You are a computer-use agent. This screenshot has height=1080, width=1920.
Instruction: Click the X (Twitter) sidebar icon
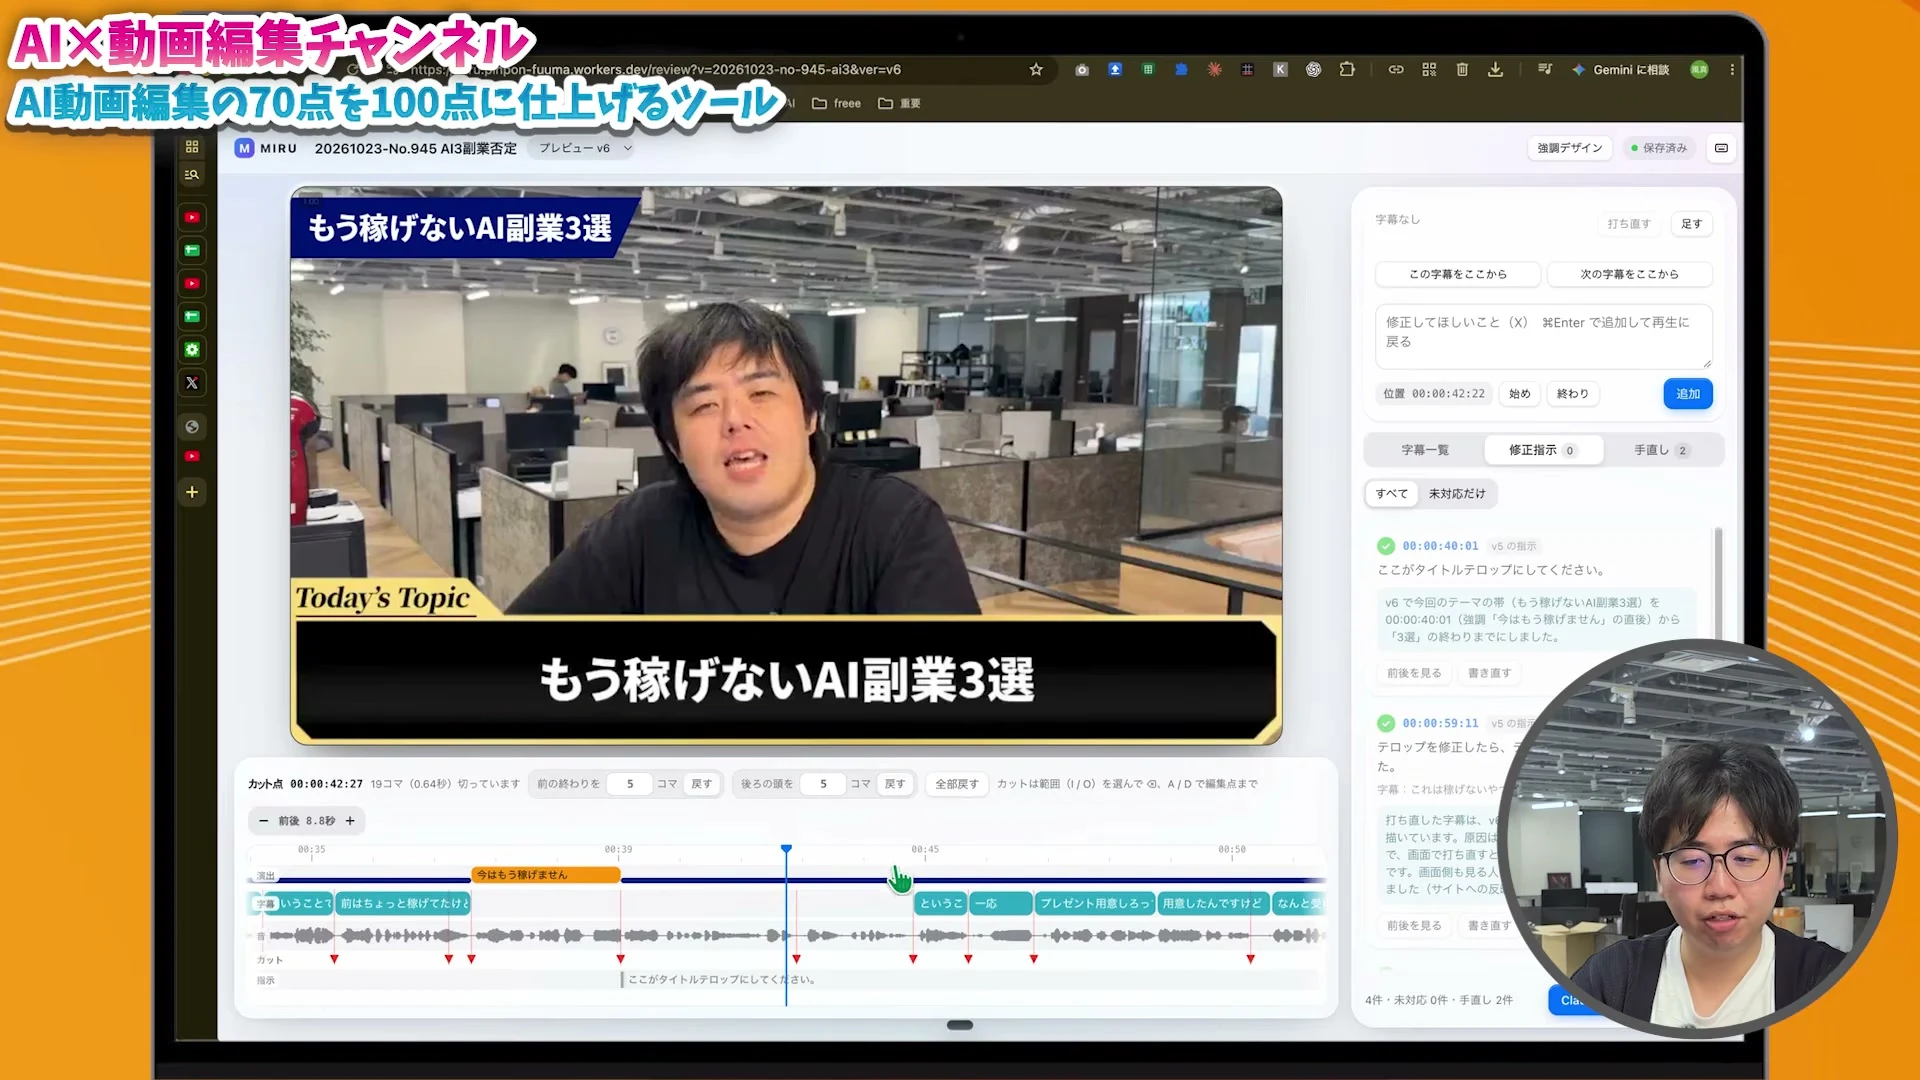coord(192,383)
